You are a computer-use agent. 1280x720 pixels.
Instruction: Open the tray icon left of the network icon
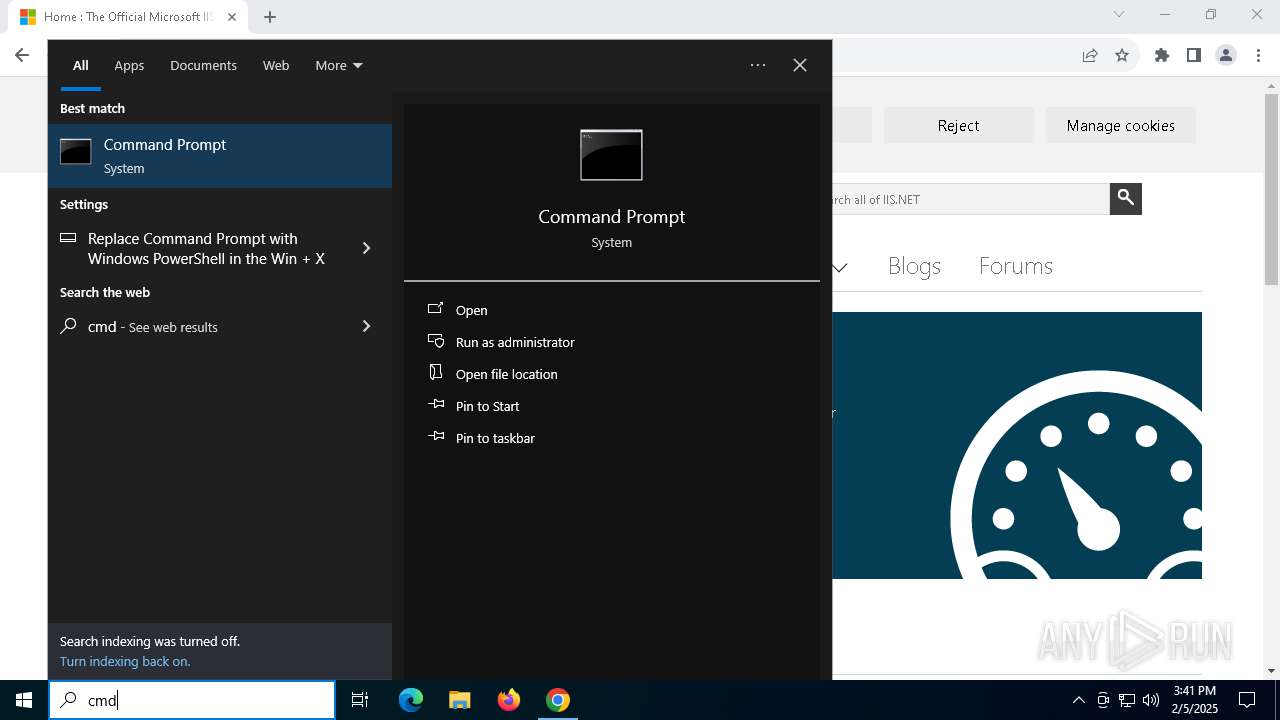coord(1103,700)
